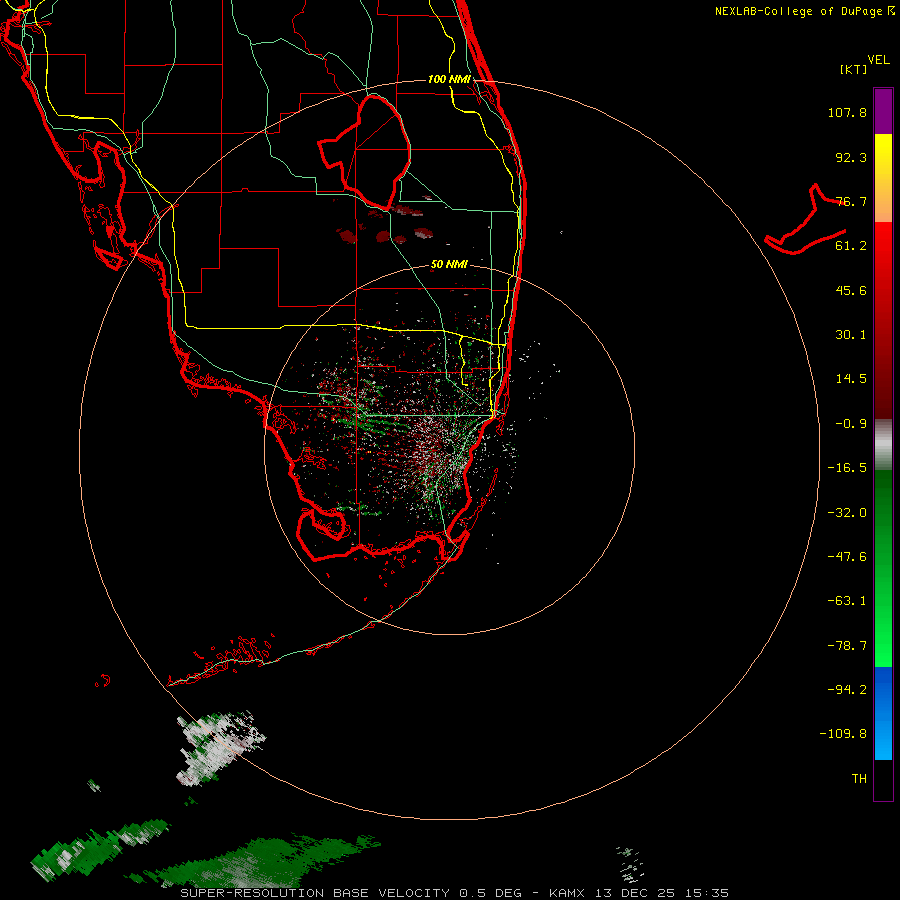Image resolution: width=900 pixels, height=900 pixels.
Task: Click the 45.6 legend value
Action: (x=851, y=290)
